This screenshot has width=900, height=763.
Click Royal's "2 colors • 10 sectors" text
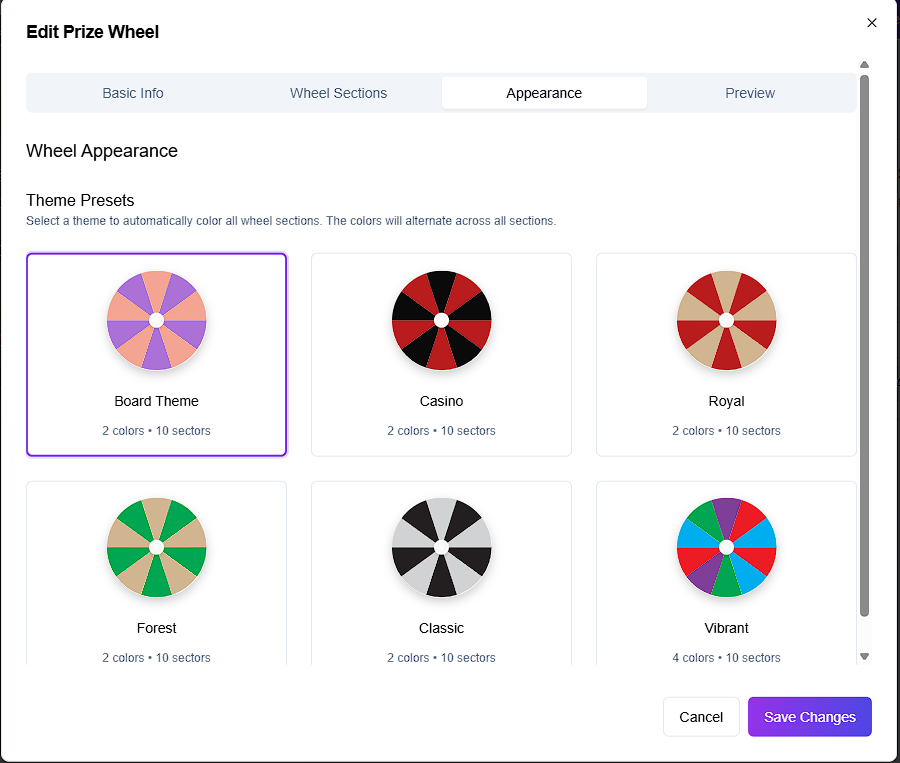pos(726,431)
